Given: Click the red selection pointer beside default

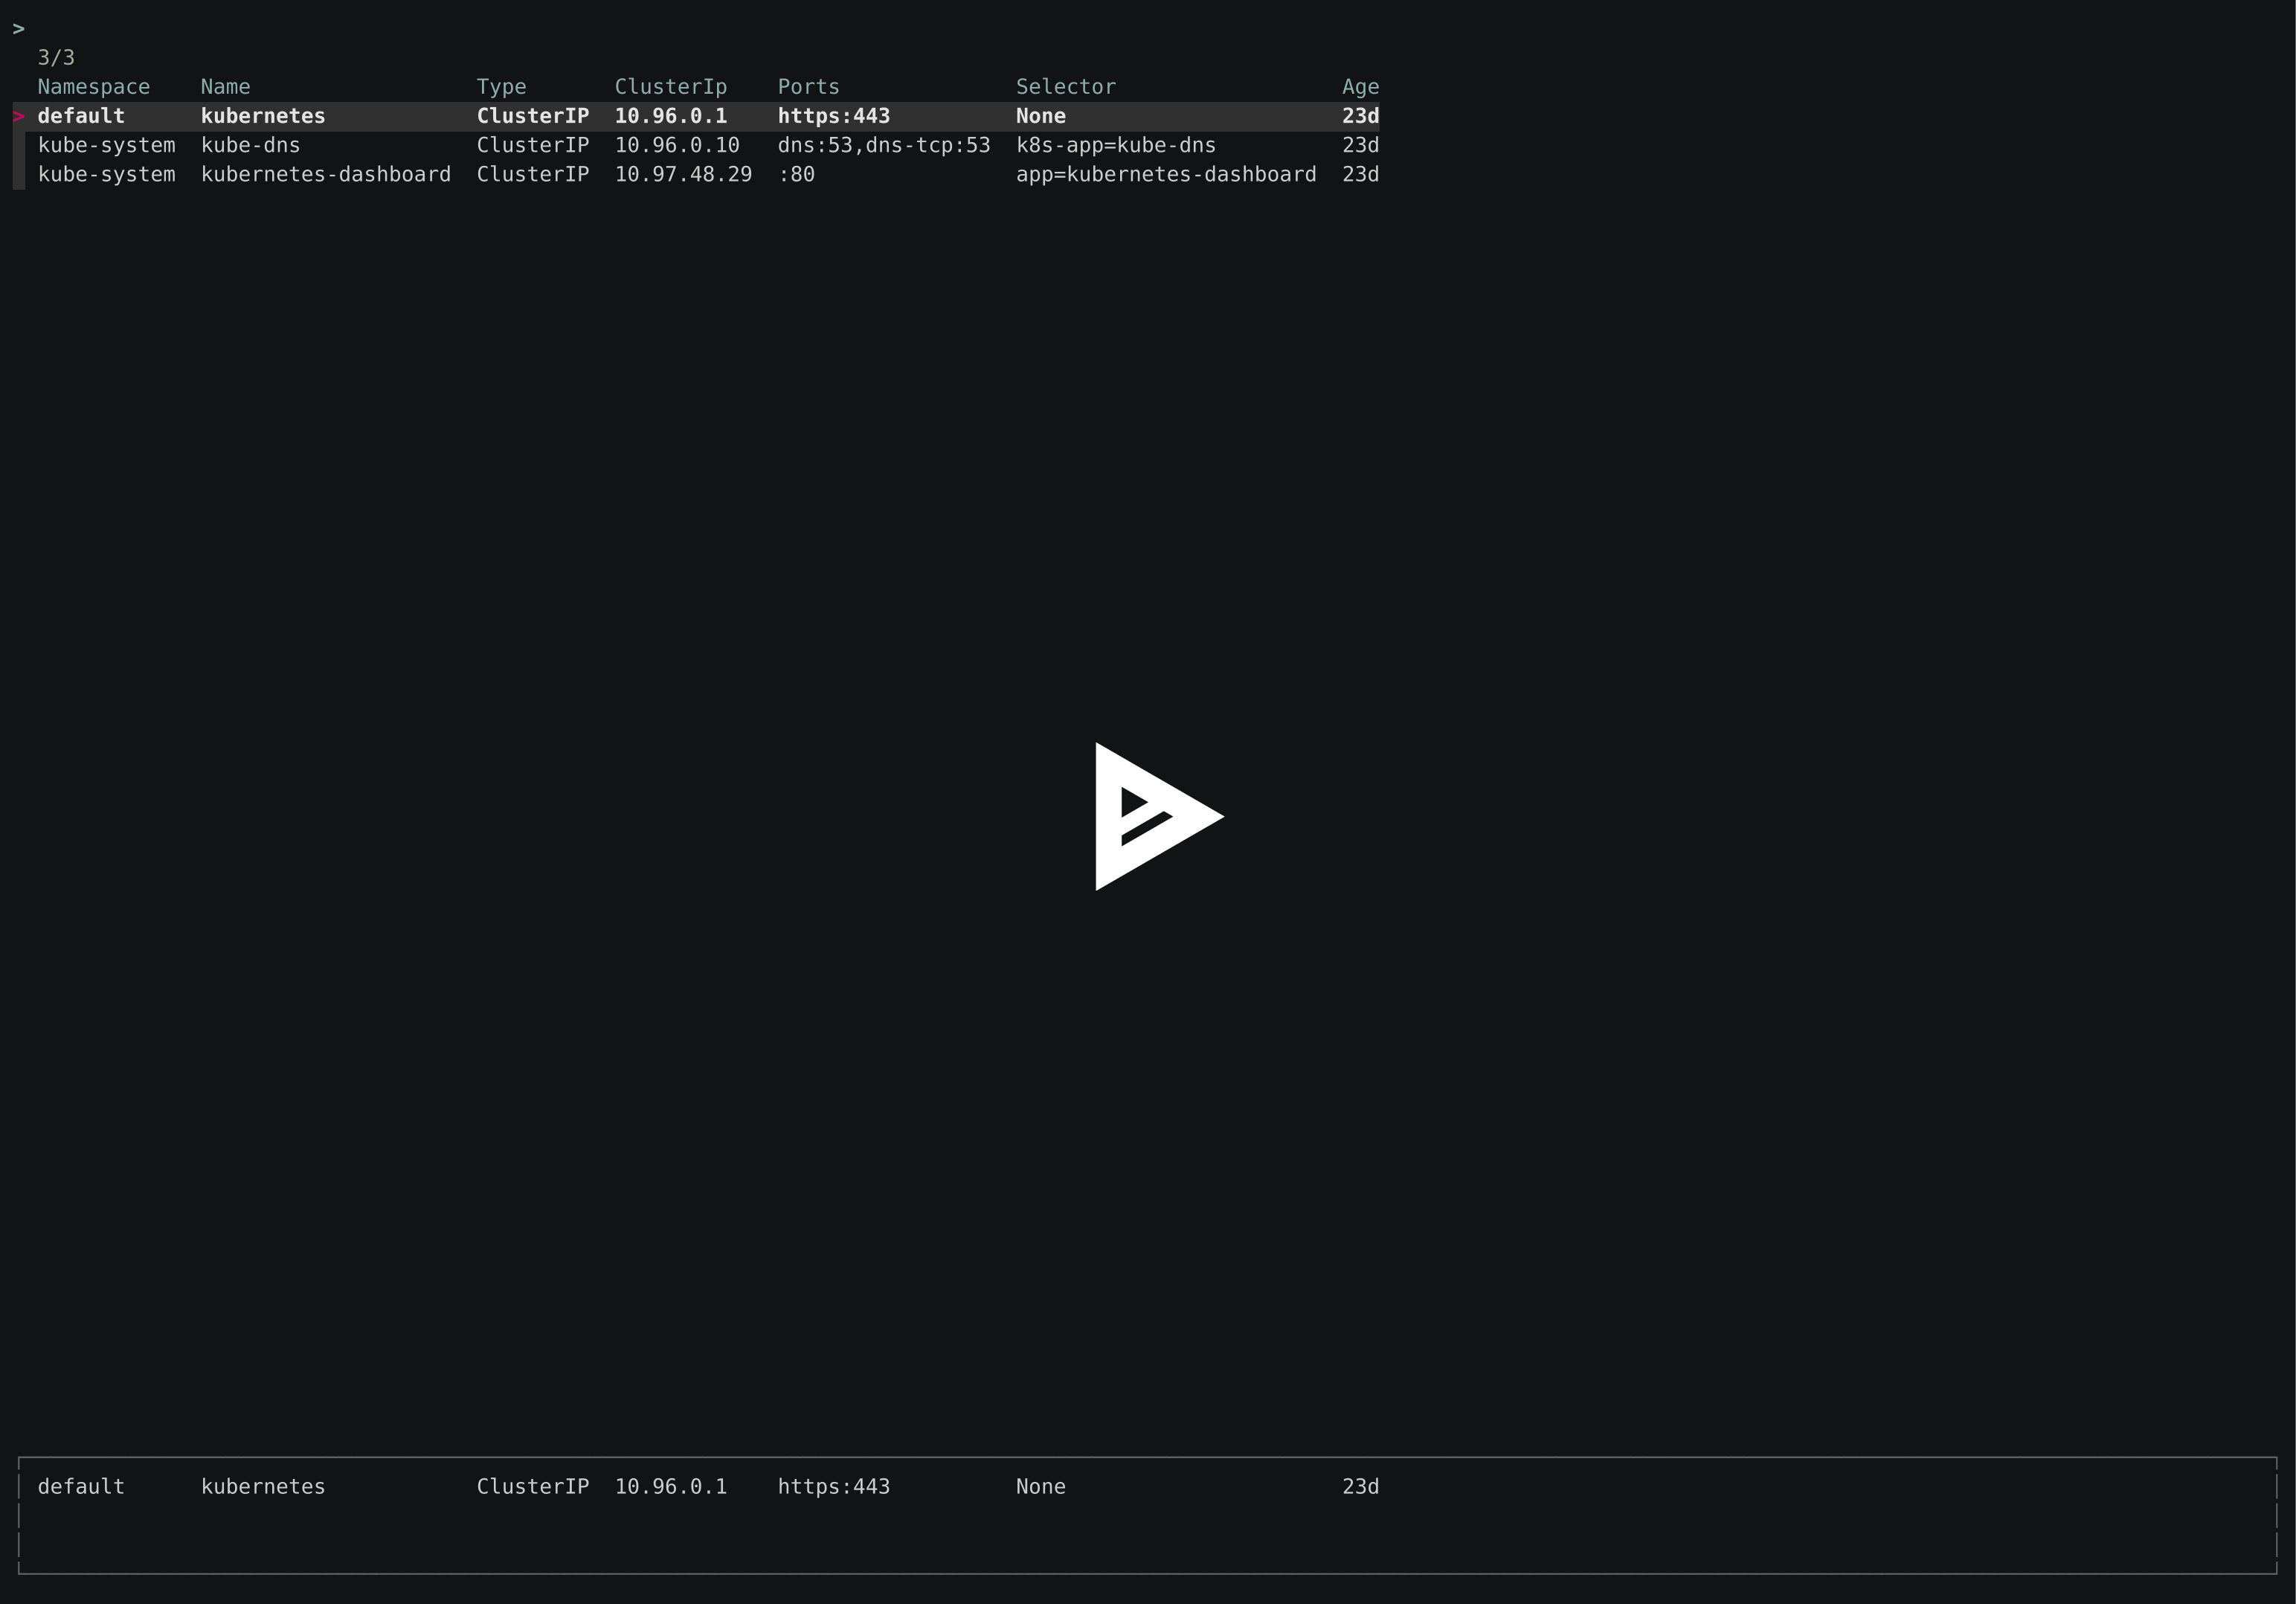Looking at the screenshot, I should 19,116.
